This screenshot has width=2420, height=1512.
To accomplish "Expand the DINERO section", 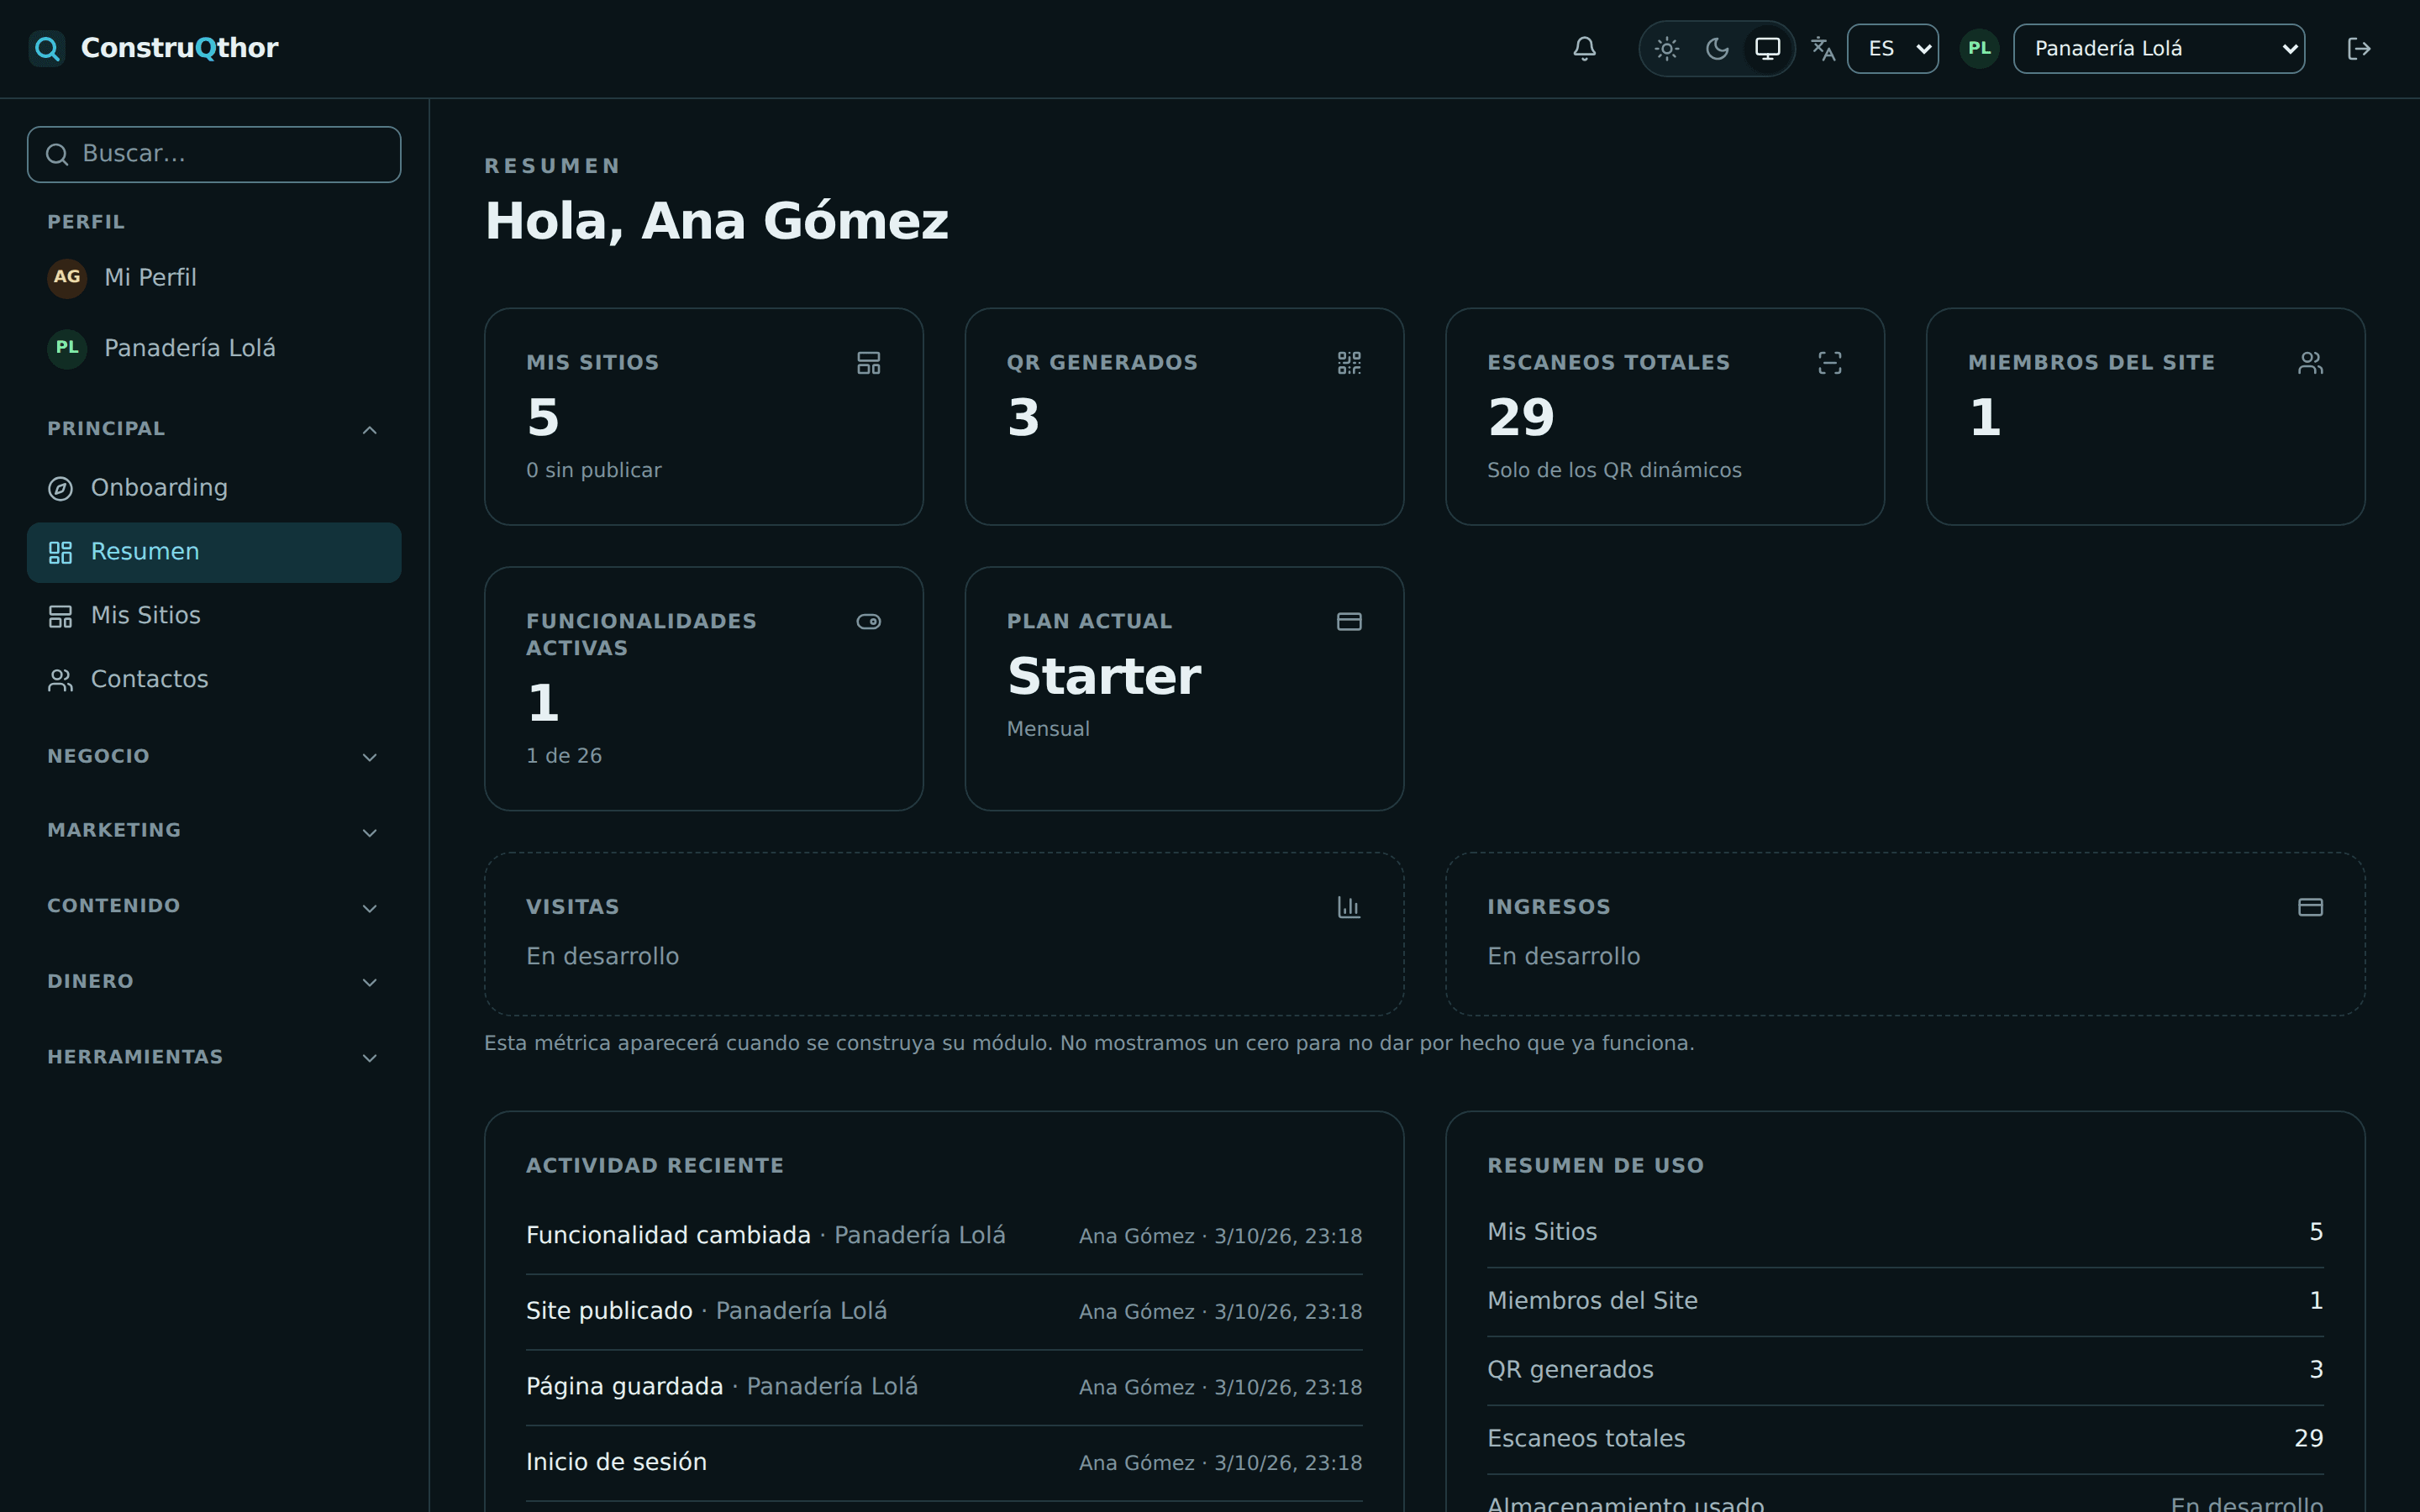I will [x=214, y=982].
